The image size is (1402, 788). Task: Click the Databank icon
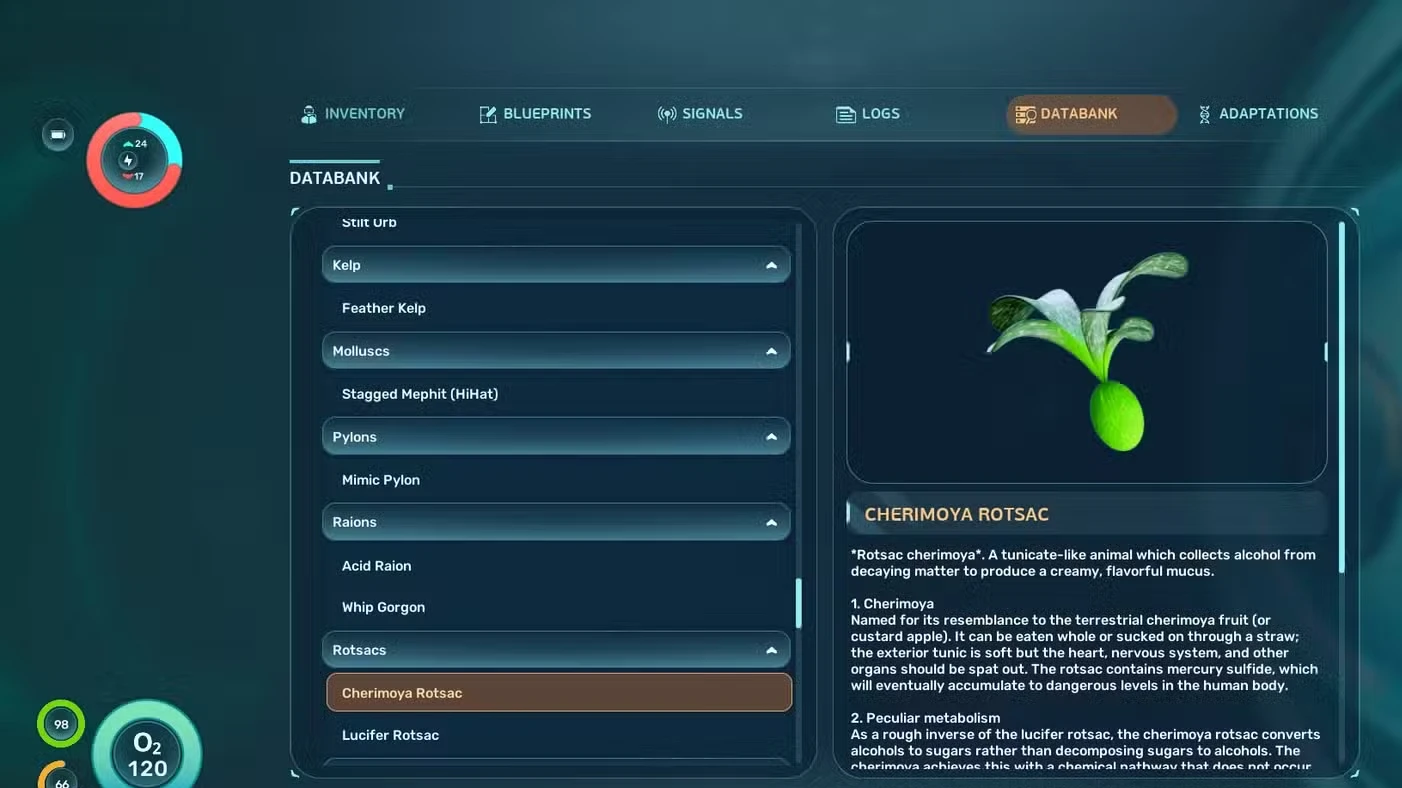[1025, 114]
